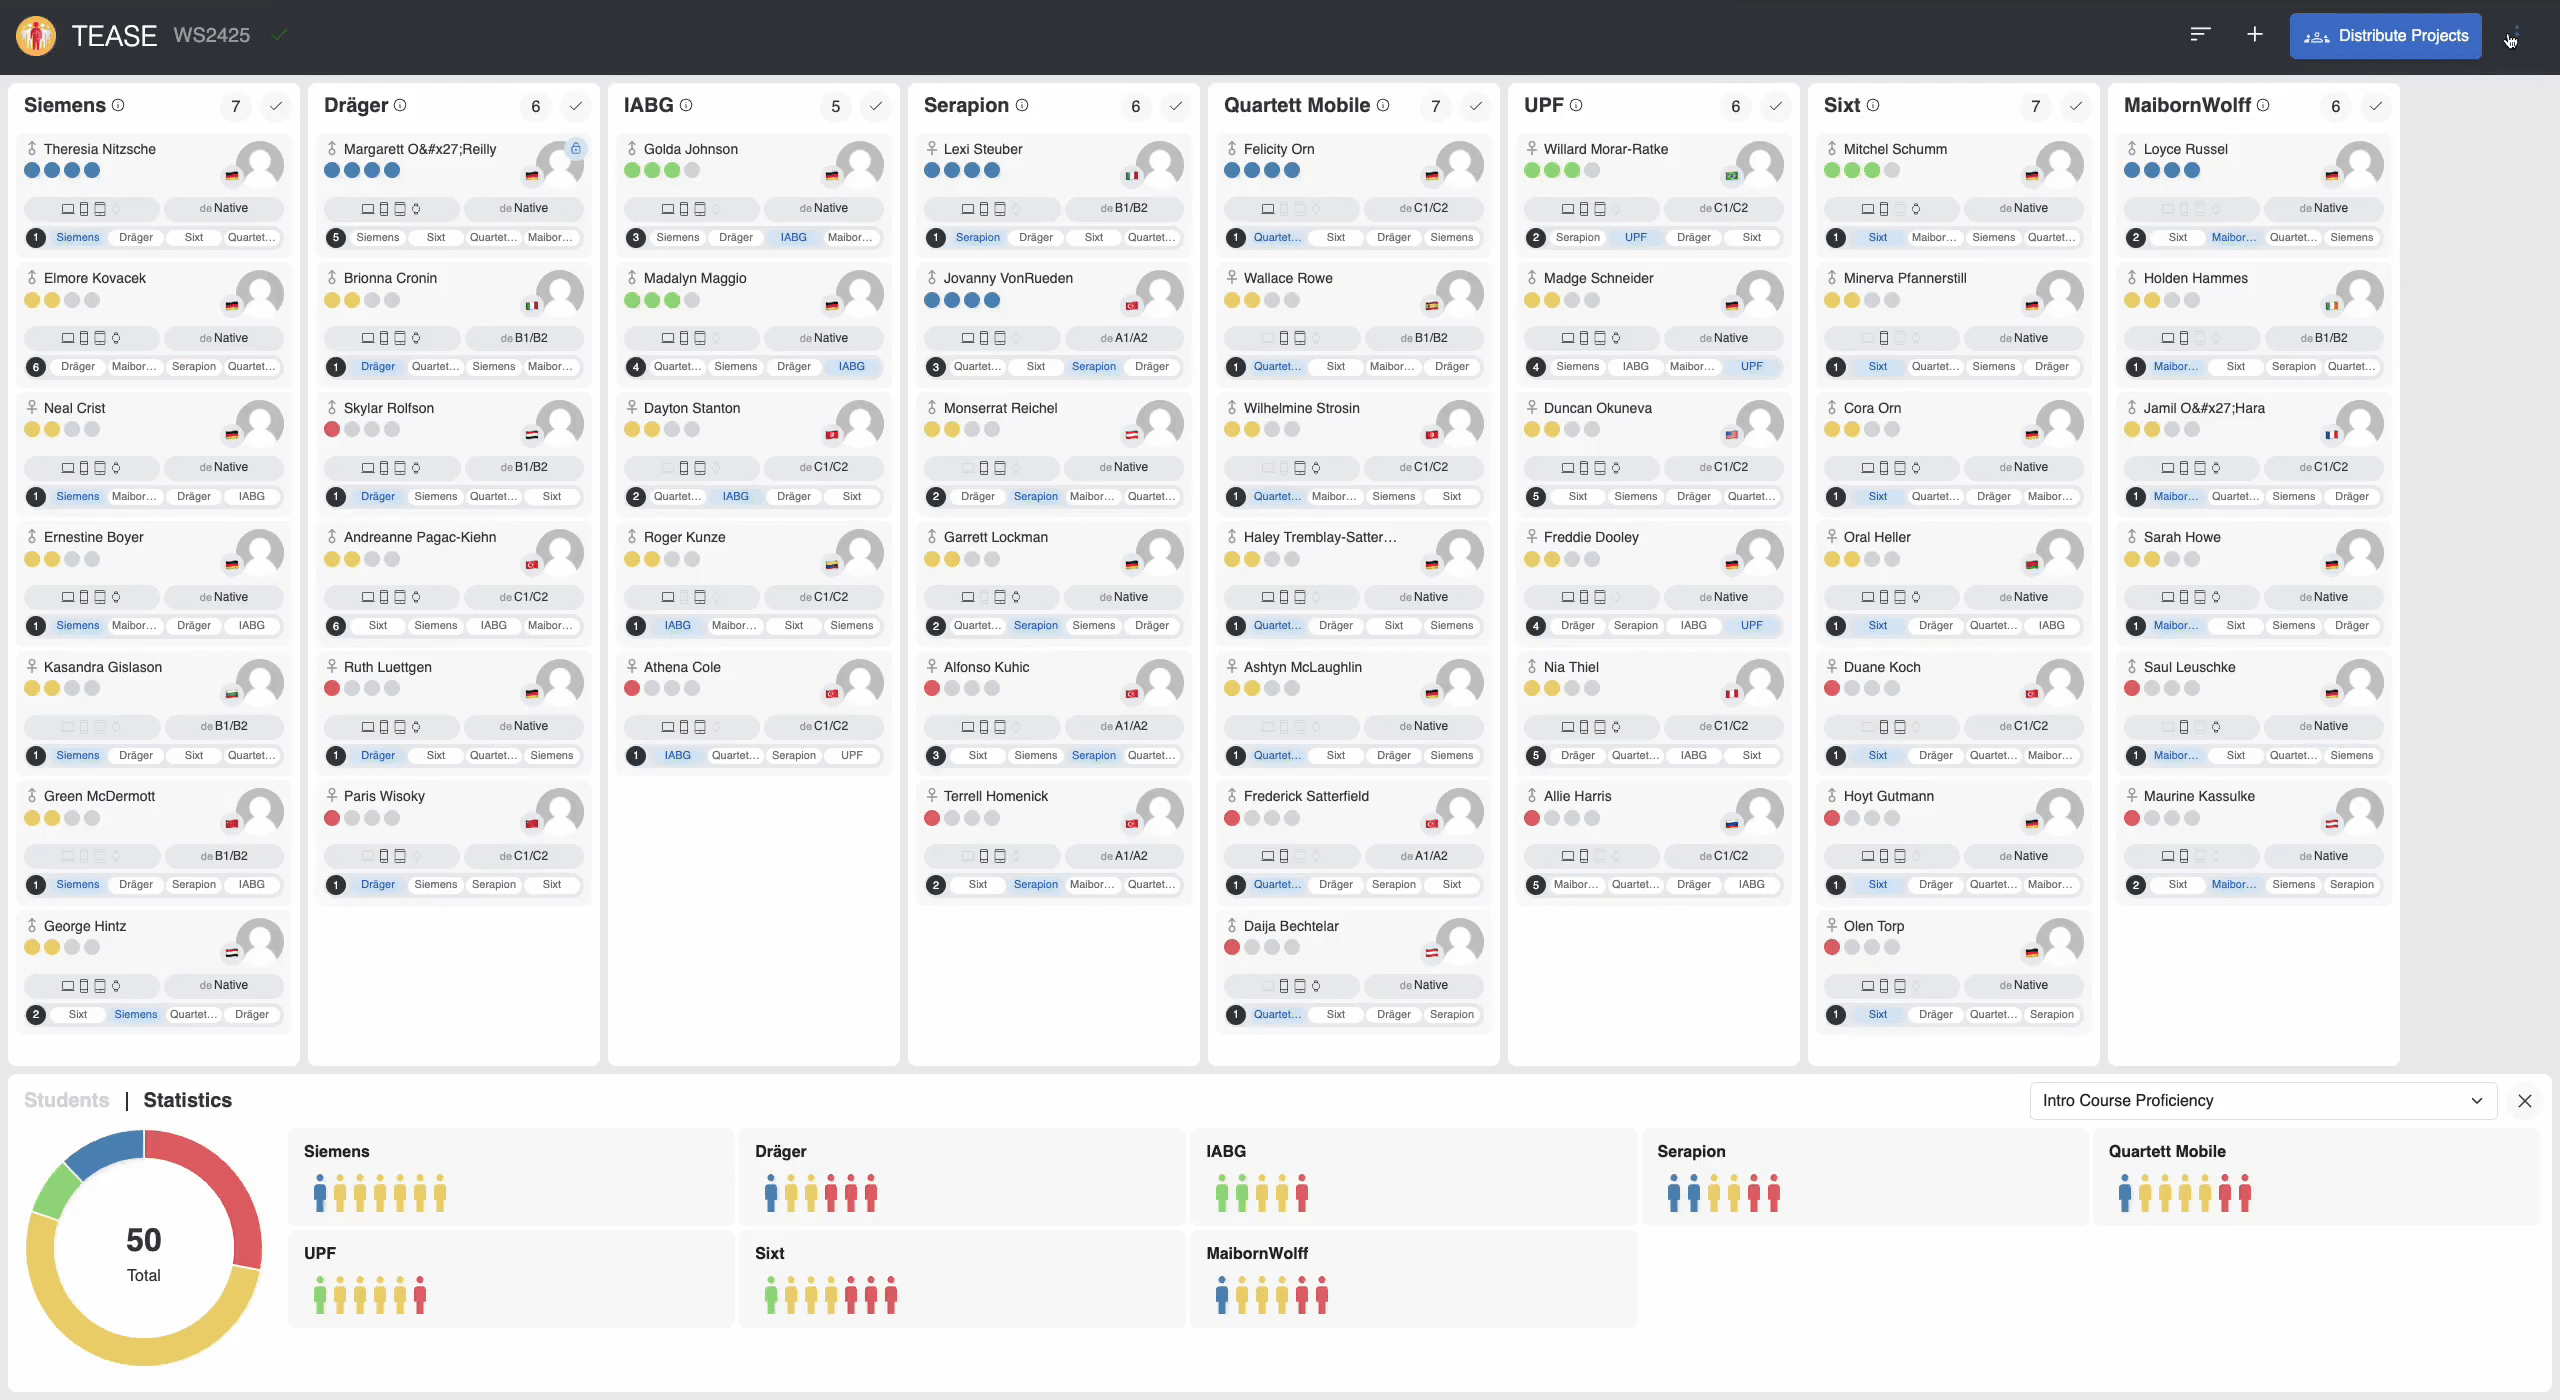
Task: Open the info icon next to Siemens
Action: point(118,105)
